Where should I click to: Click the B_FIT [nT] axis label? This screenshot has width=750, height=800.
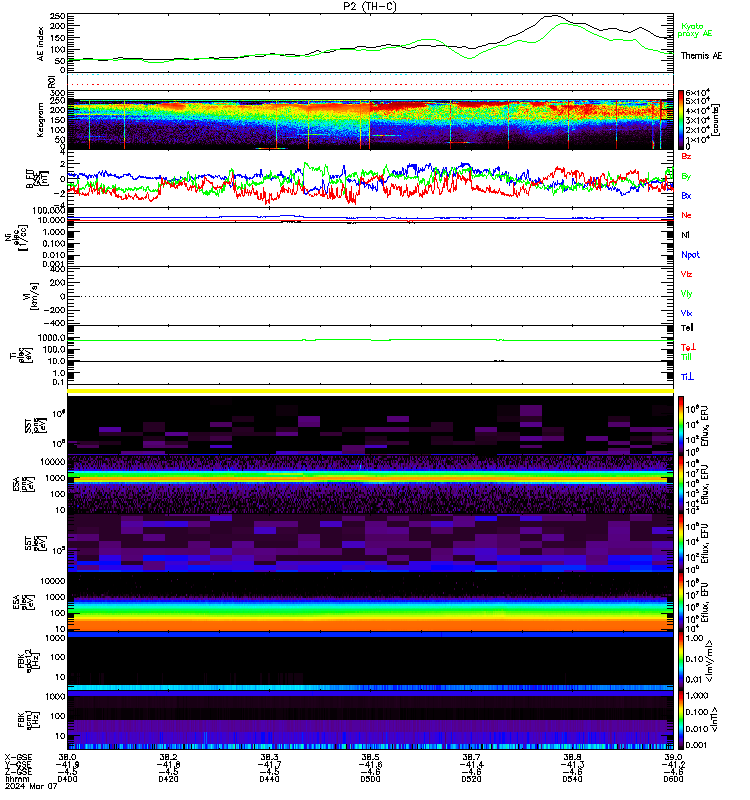click(x=36, y=179)
